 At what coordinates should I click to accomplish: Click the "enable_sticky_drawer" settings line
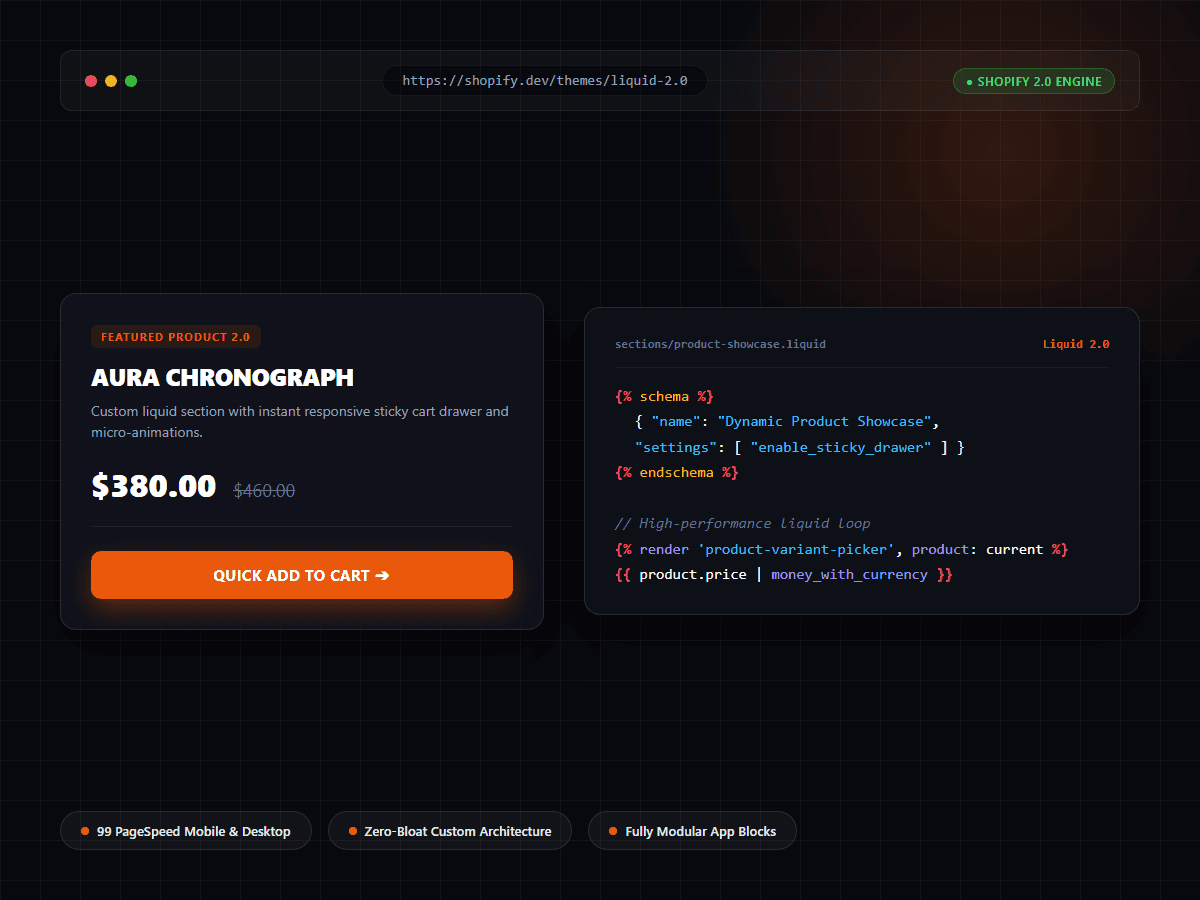click(x=799, y=447)
